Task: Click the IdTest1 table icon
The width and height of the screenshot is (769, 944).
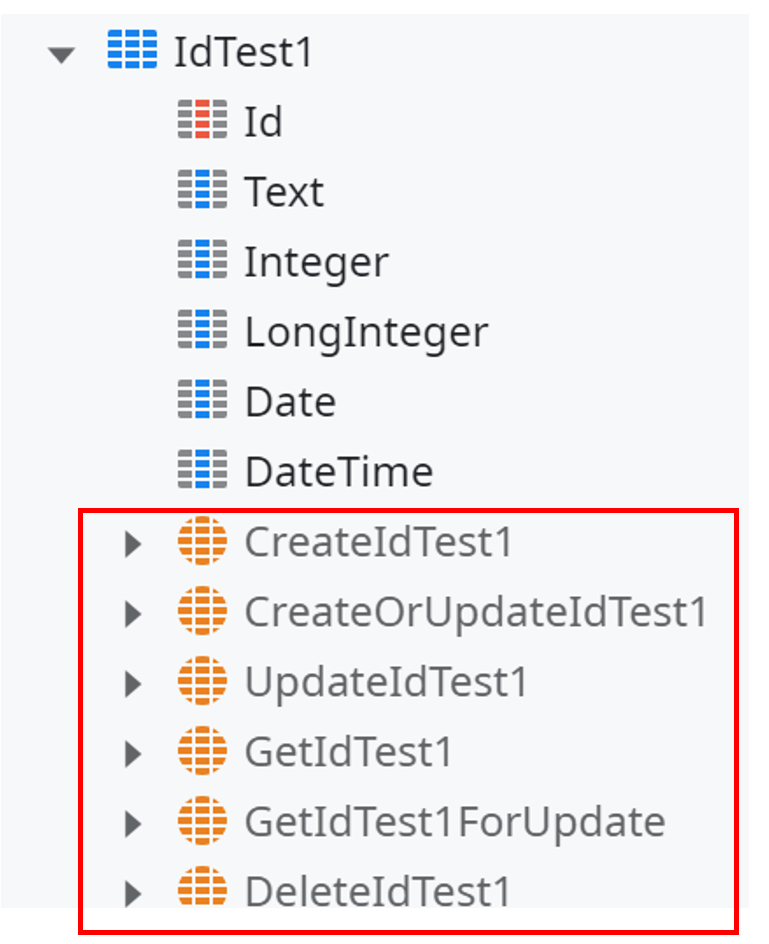Action: [133, 51]
